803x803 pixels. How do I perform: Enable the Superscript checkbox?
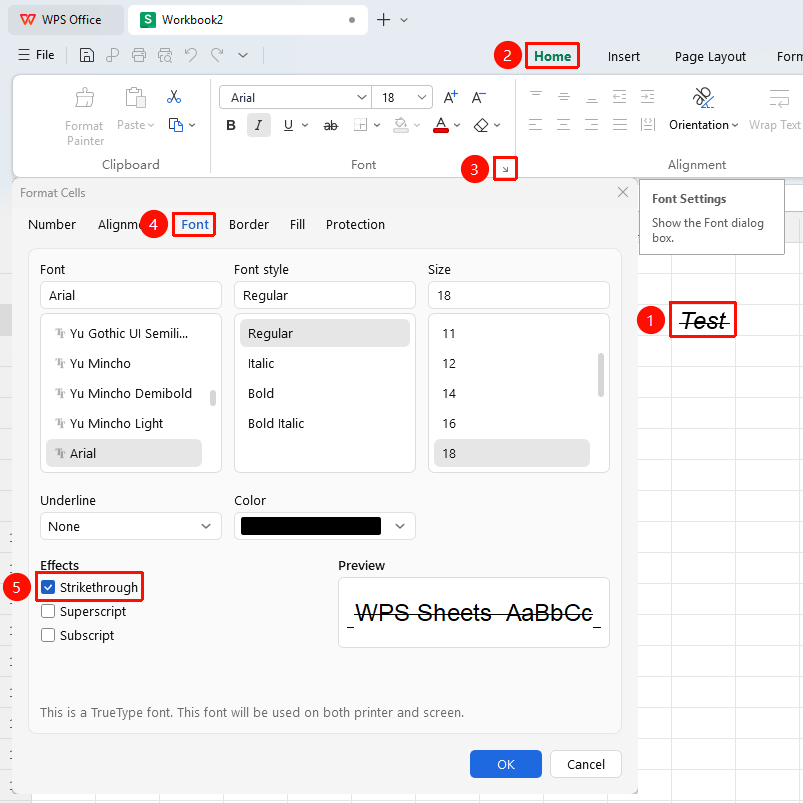(48, 611)
